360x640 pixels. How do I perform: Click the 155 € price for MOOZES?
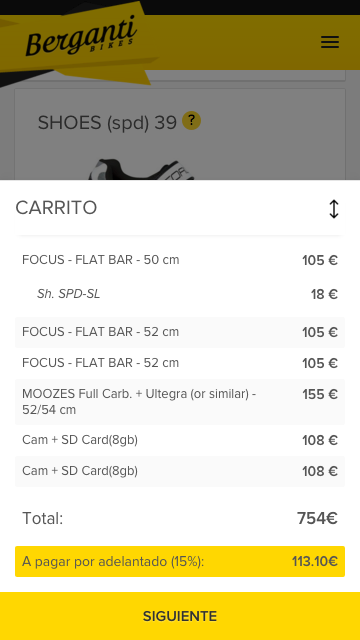[x=320, y=395]
